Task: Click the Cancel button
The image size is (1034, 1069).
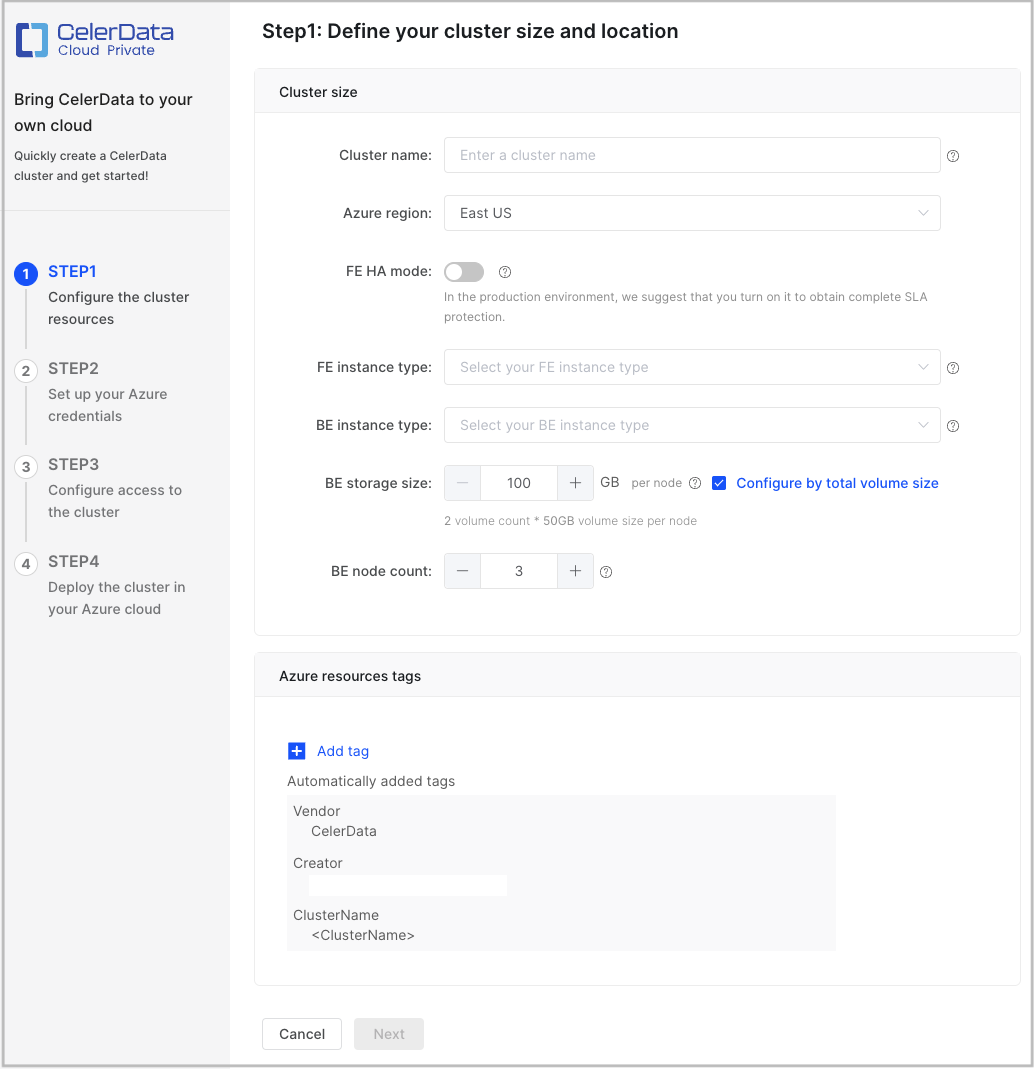Action: 302,1034
